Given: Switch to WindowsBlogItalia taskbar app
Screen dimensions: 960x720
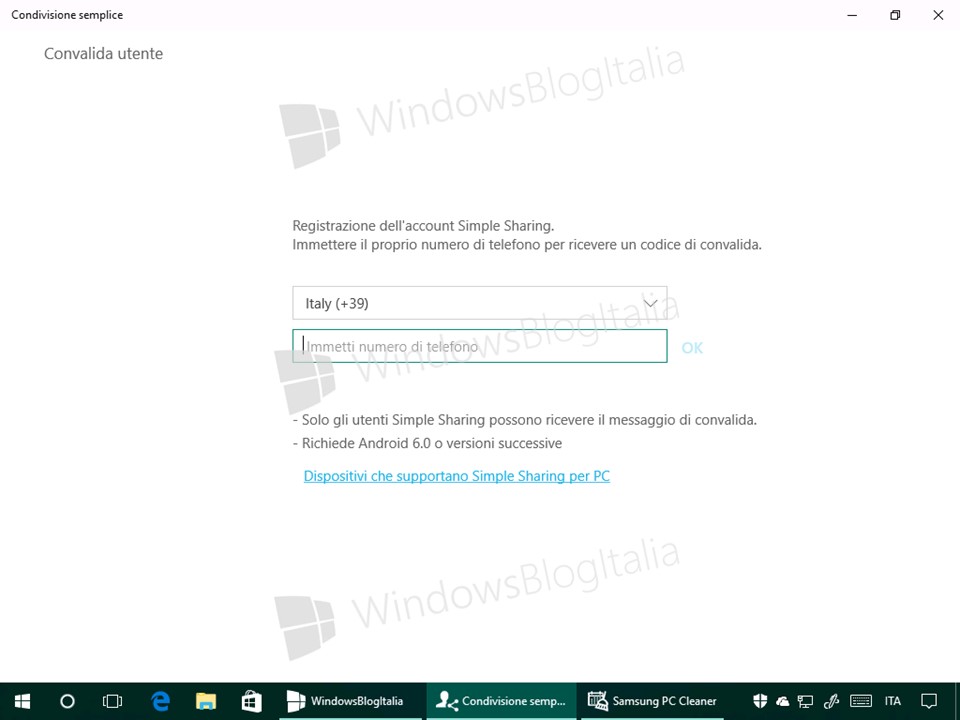Looking at the screenshot, I should click(x=350, y=701).
